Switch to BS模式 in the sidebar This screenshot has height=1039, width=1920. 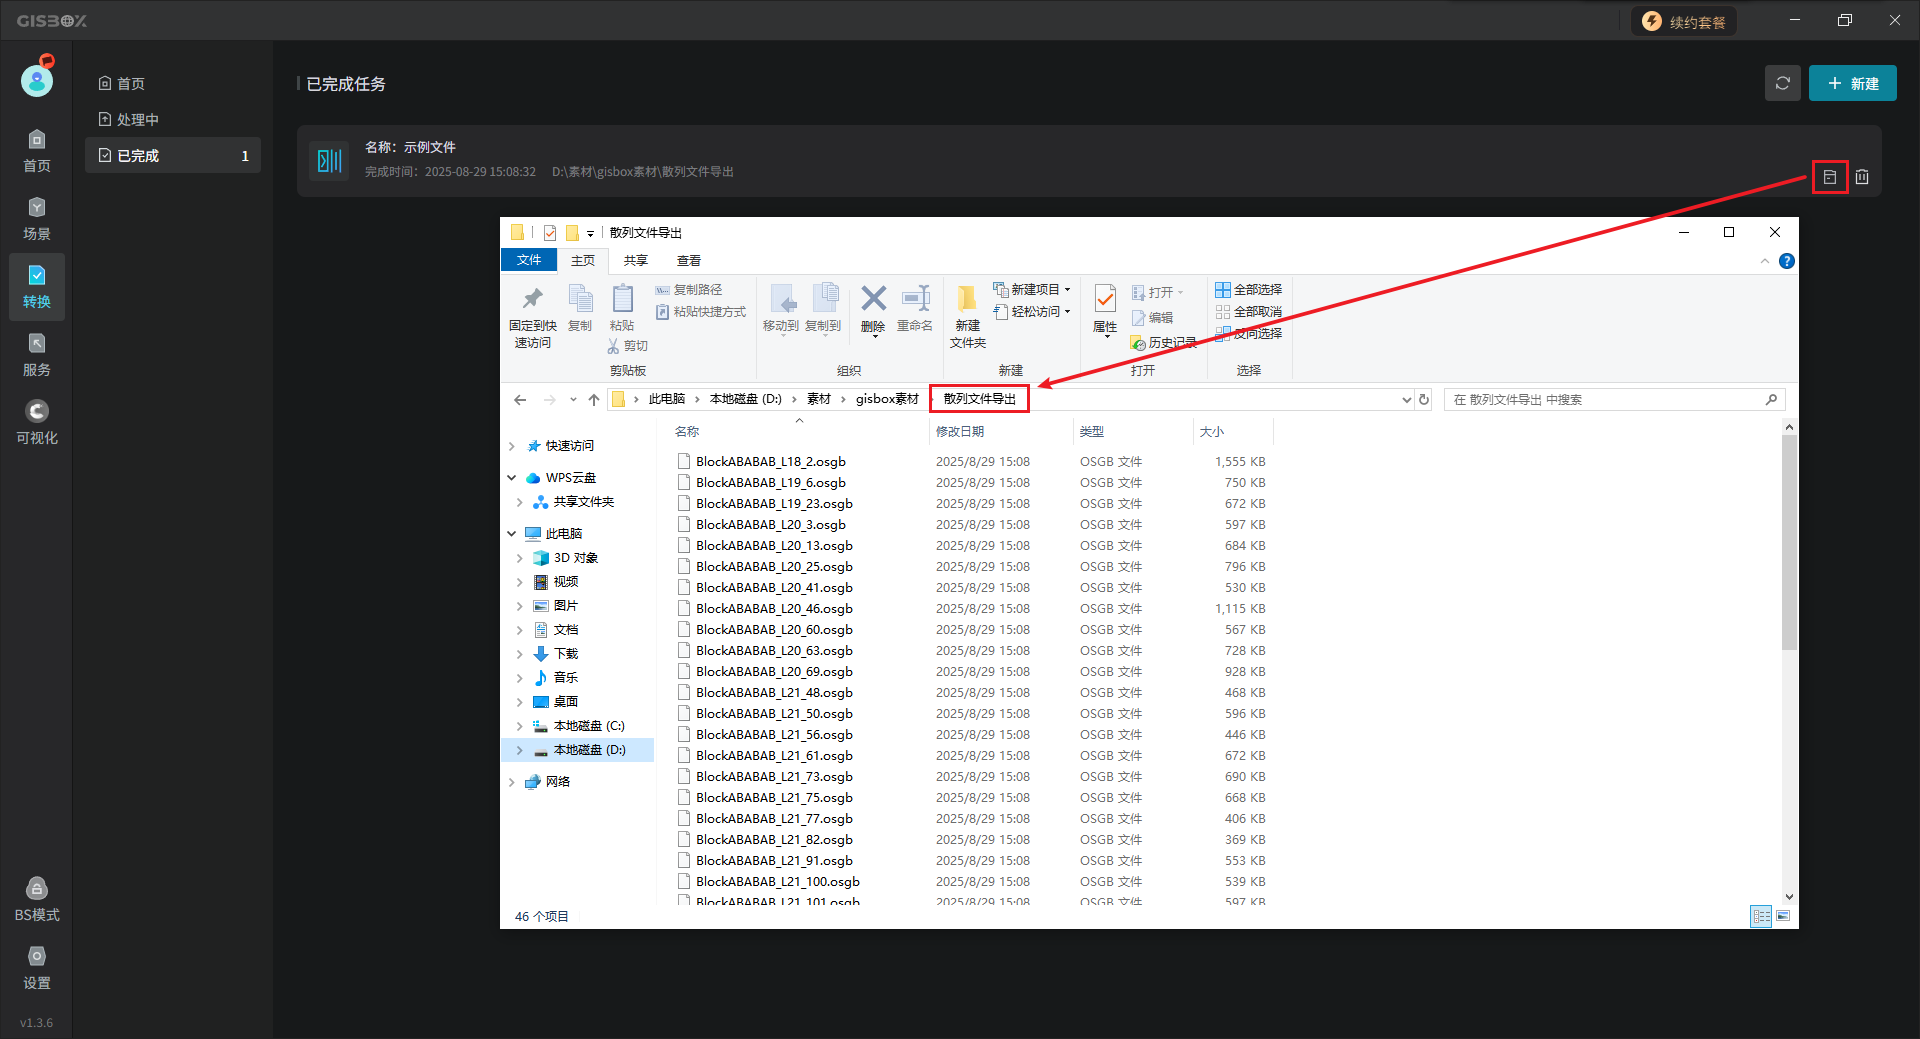coord(37,899)
